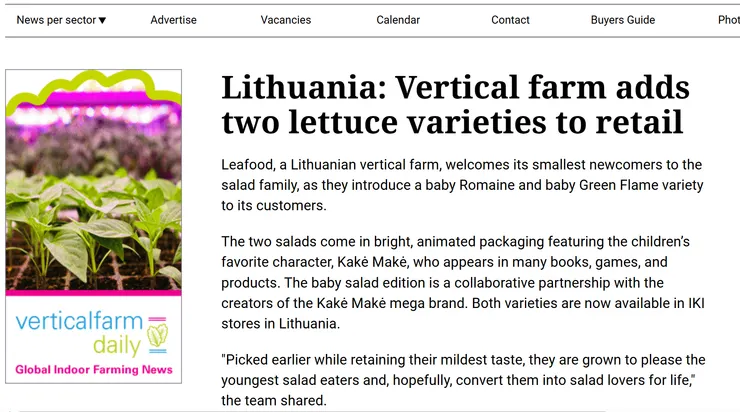The height and width of the screenshot is (412, 740).
Task: Navigate to the Buyers Guide
Action: click(622, 20)
